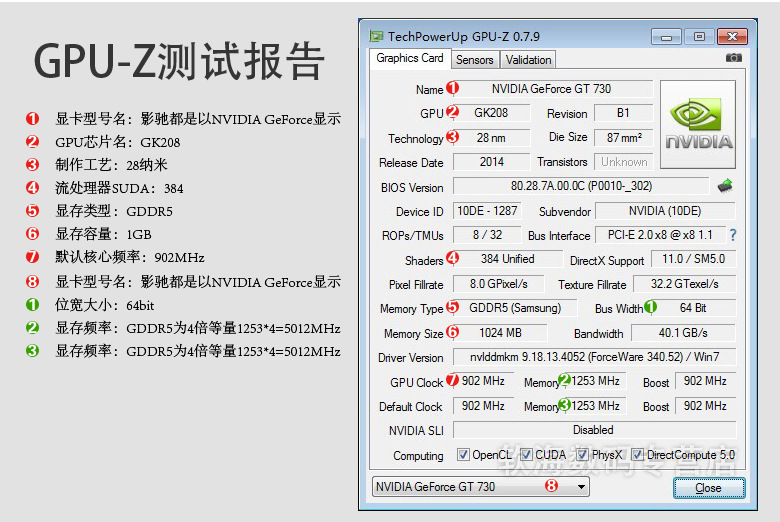Click the DirectX Support field 11.0 / SM5.0
The width and height of the screenshot is (780, 522).
(693, 259)
